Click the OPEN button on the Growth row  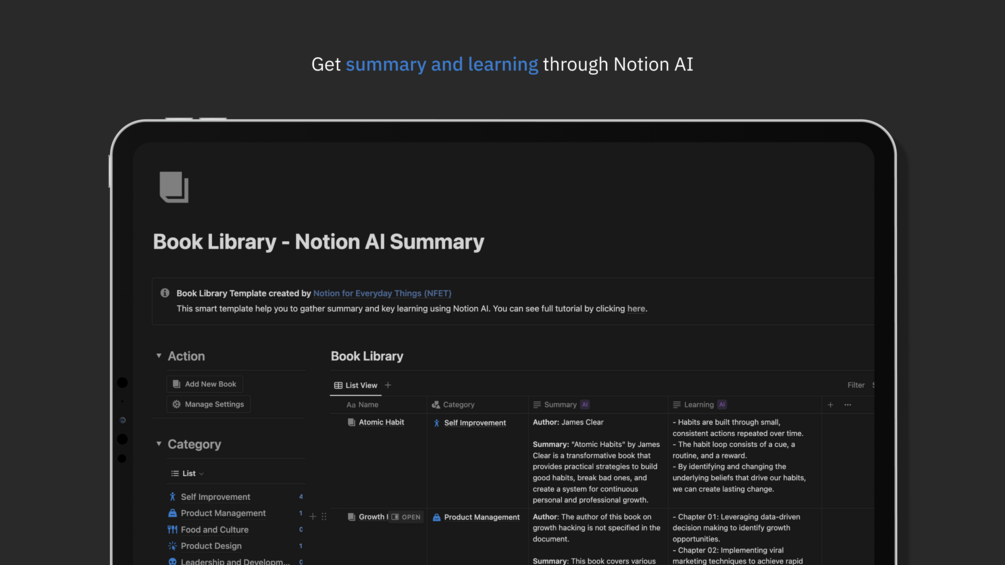click(406, 517)
